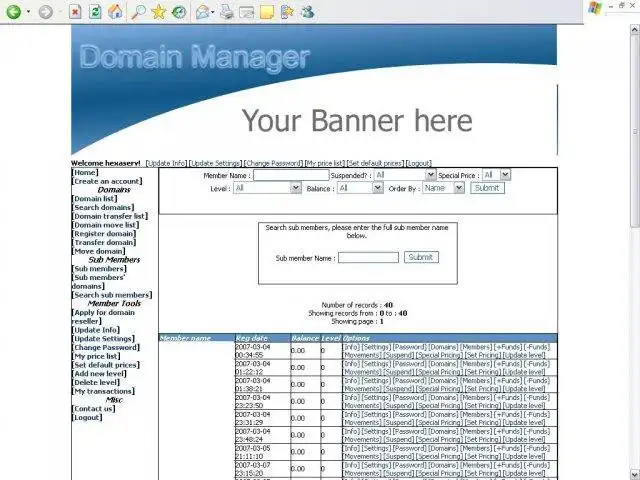Click +Funds for member registered 01:38:21
The width and height of the screenshot is (640, 480).
(x=508, y=381)
